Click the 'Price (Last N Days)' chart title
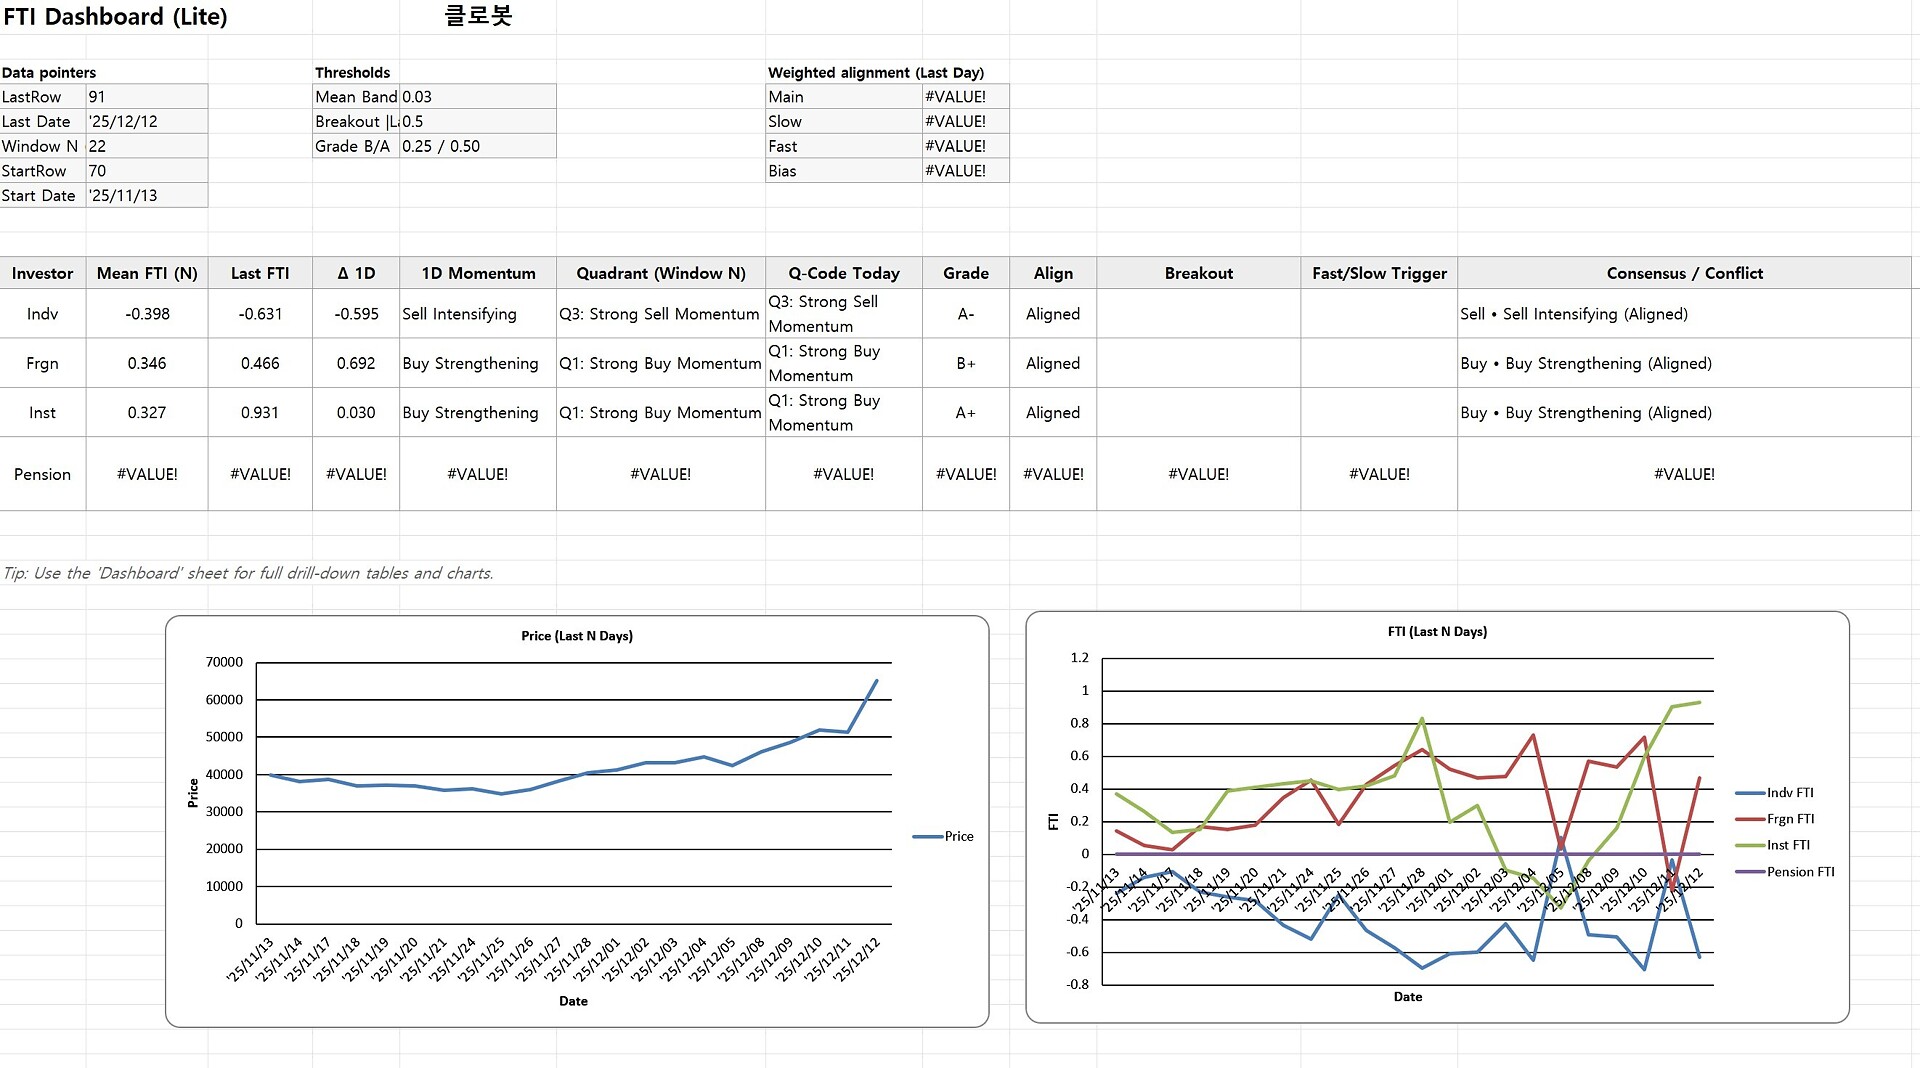This screenshot has height=1068, width=1920. pos(577,636)
